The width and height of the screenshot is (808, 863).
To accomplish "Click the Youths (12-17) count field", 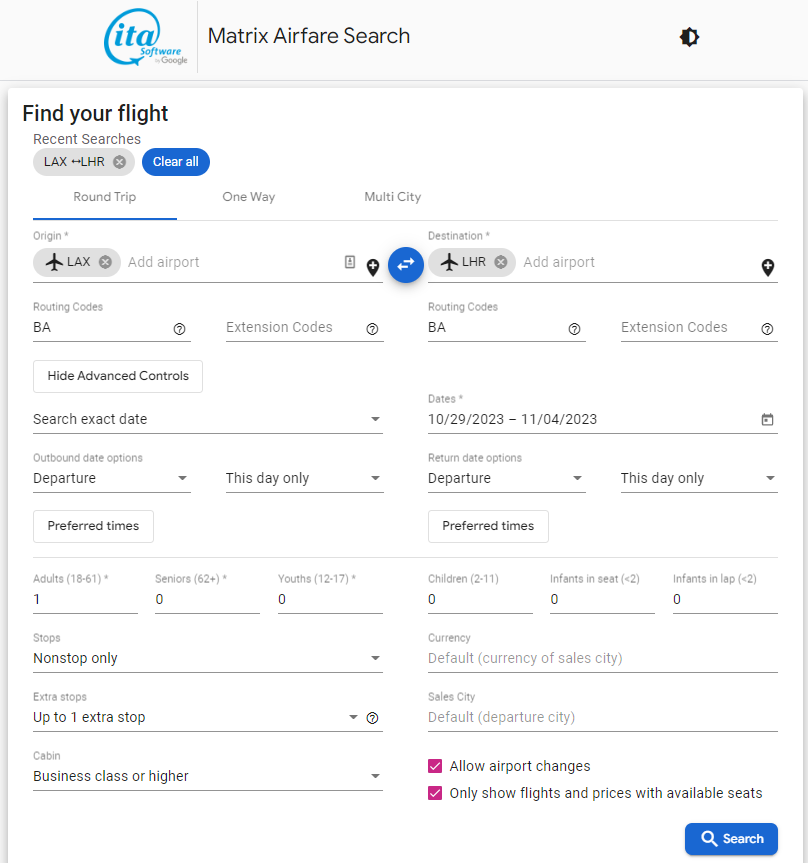I will (330, 599).
